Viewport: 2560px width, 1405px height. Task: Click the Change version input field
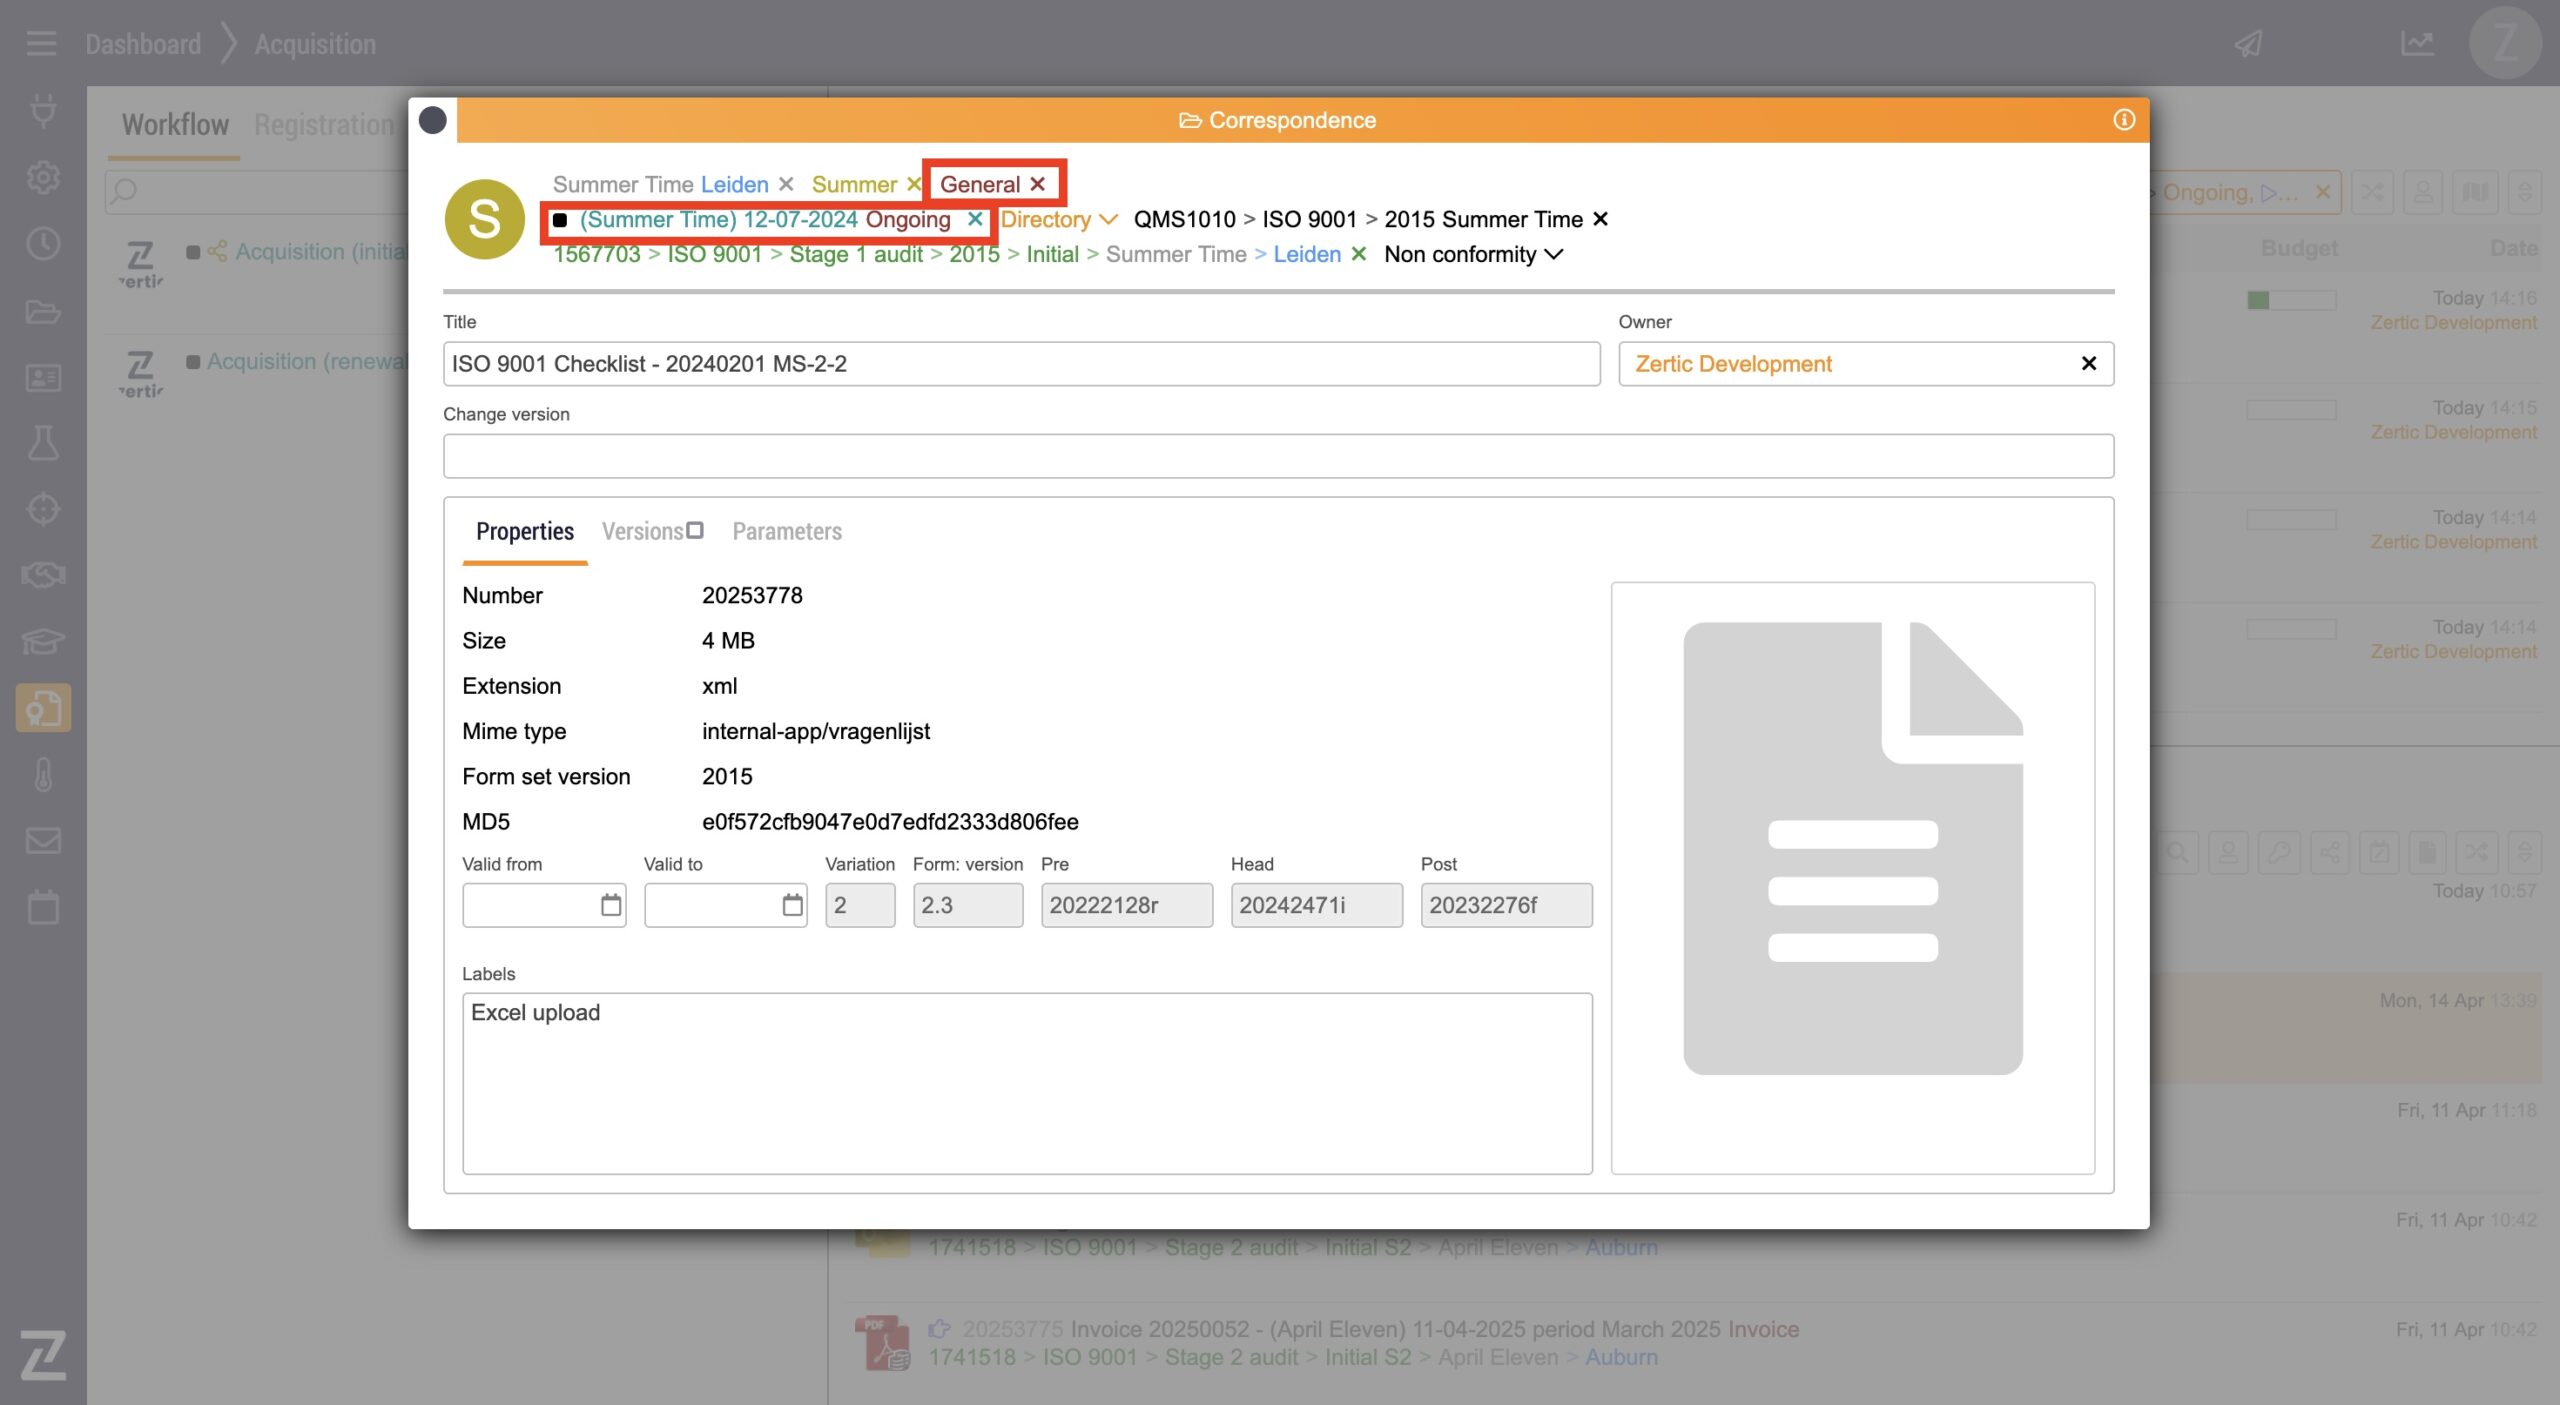[x=1277, y=456]
